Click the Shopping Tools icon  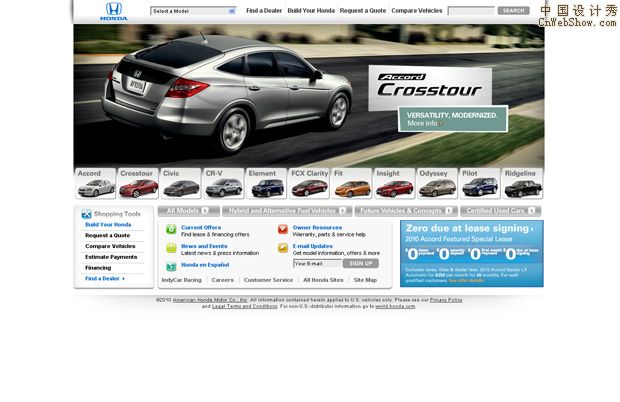pos(86,214)
